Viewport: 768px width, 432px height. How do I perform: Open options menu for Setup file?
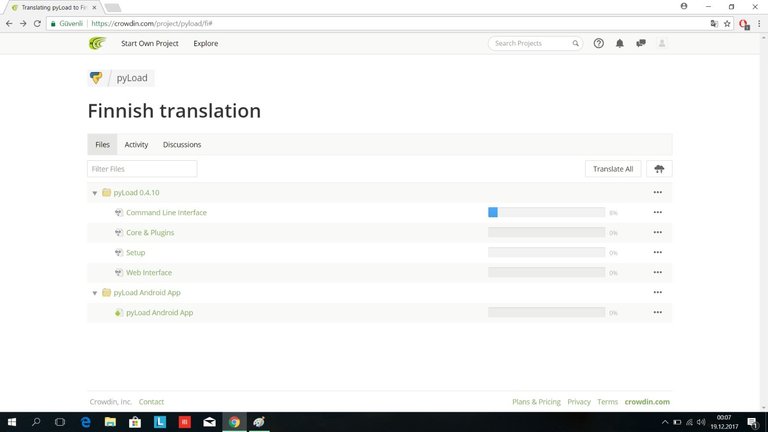pos(658,252)
